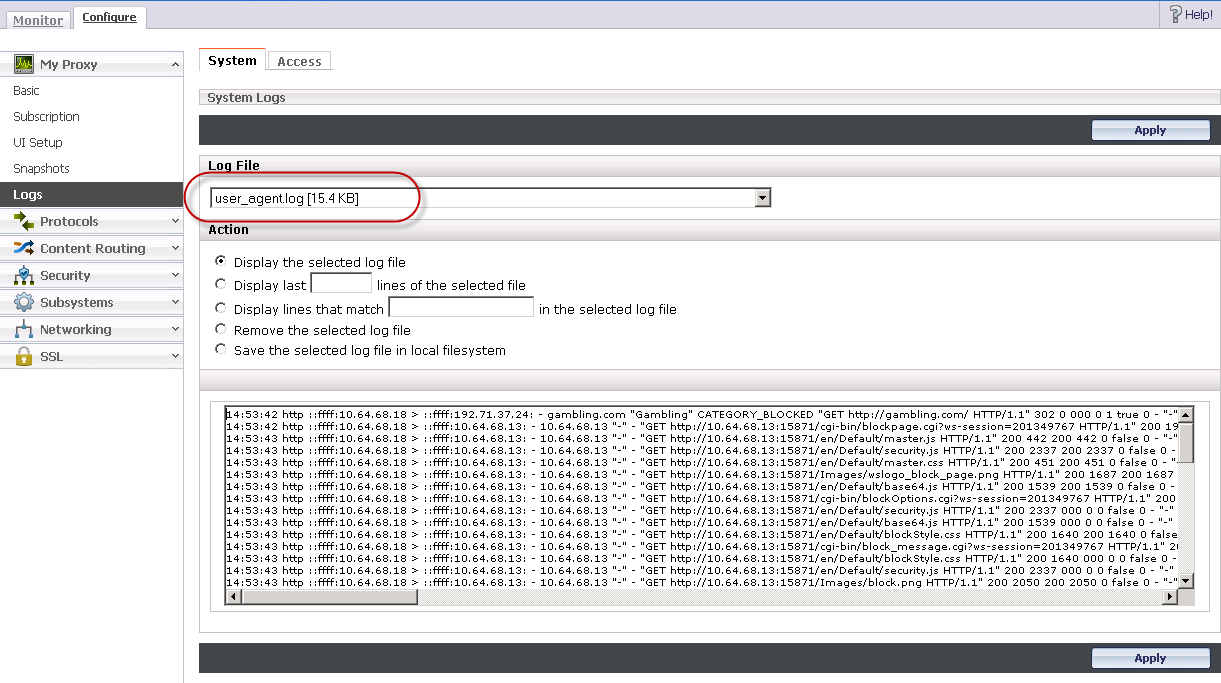This screenshot has height=683, width=1221.
Task: Switch to the Access tab
Action: pyautogui.click(x=298, y=61)
